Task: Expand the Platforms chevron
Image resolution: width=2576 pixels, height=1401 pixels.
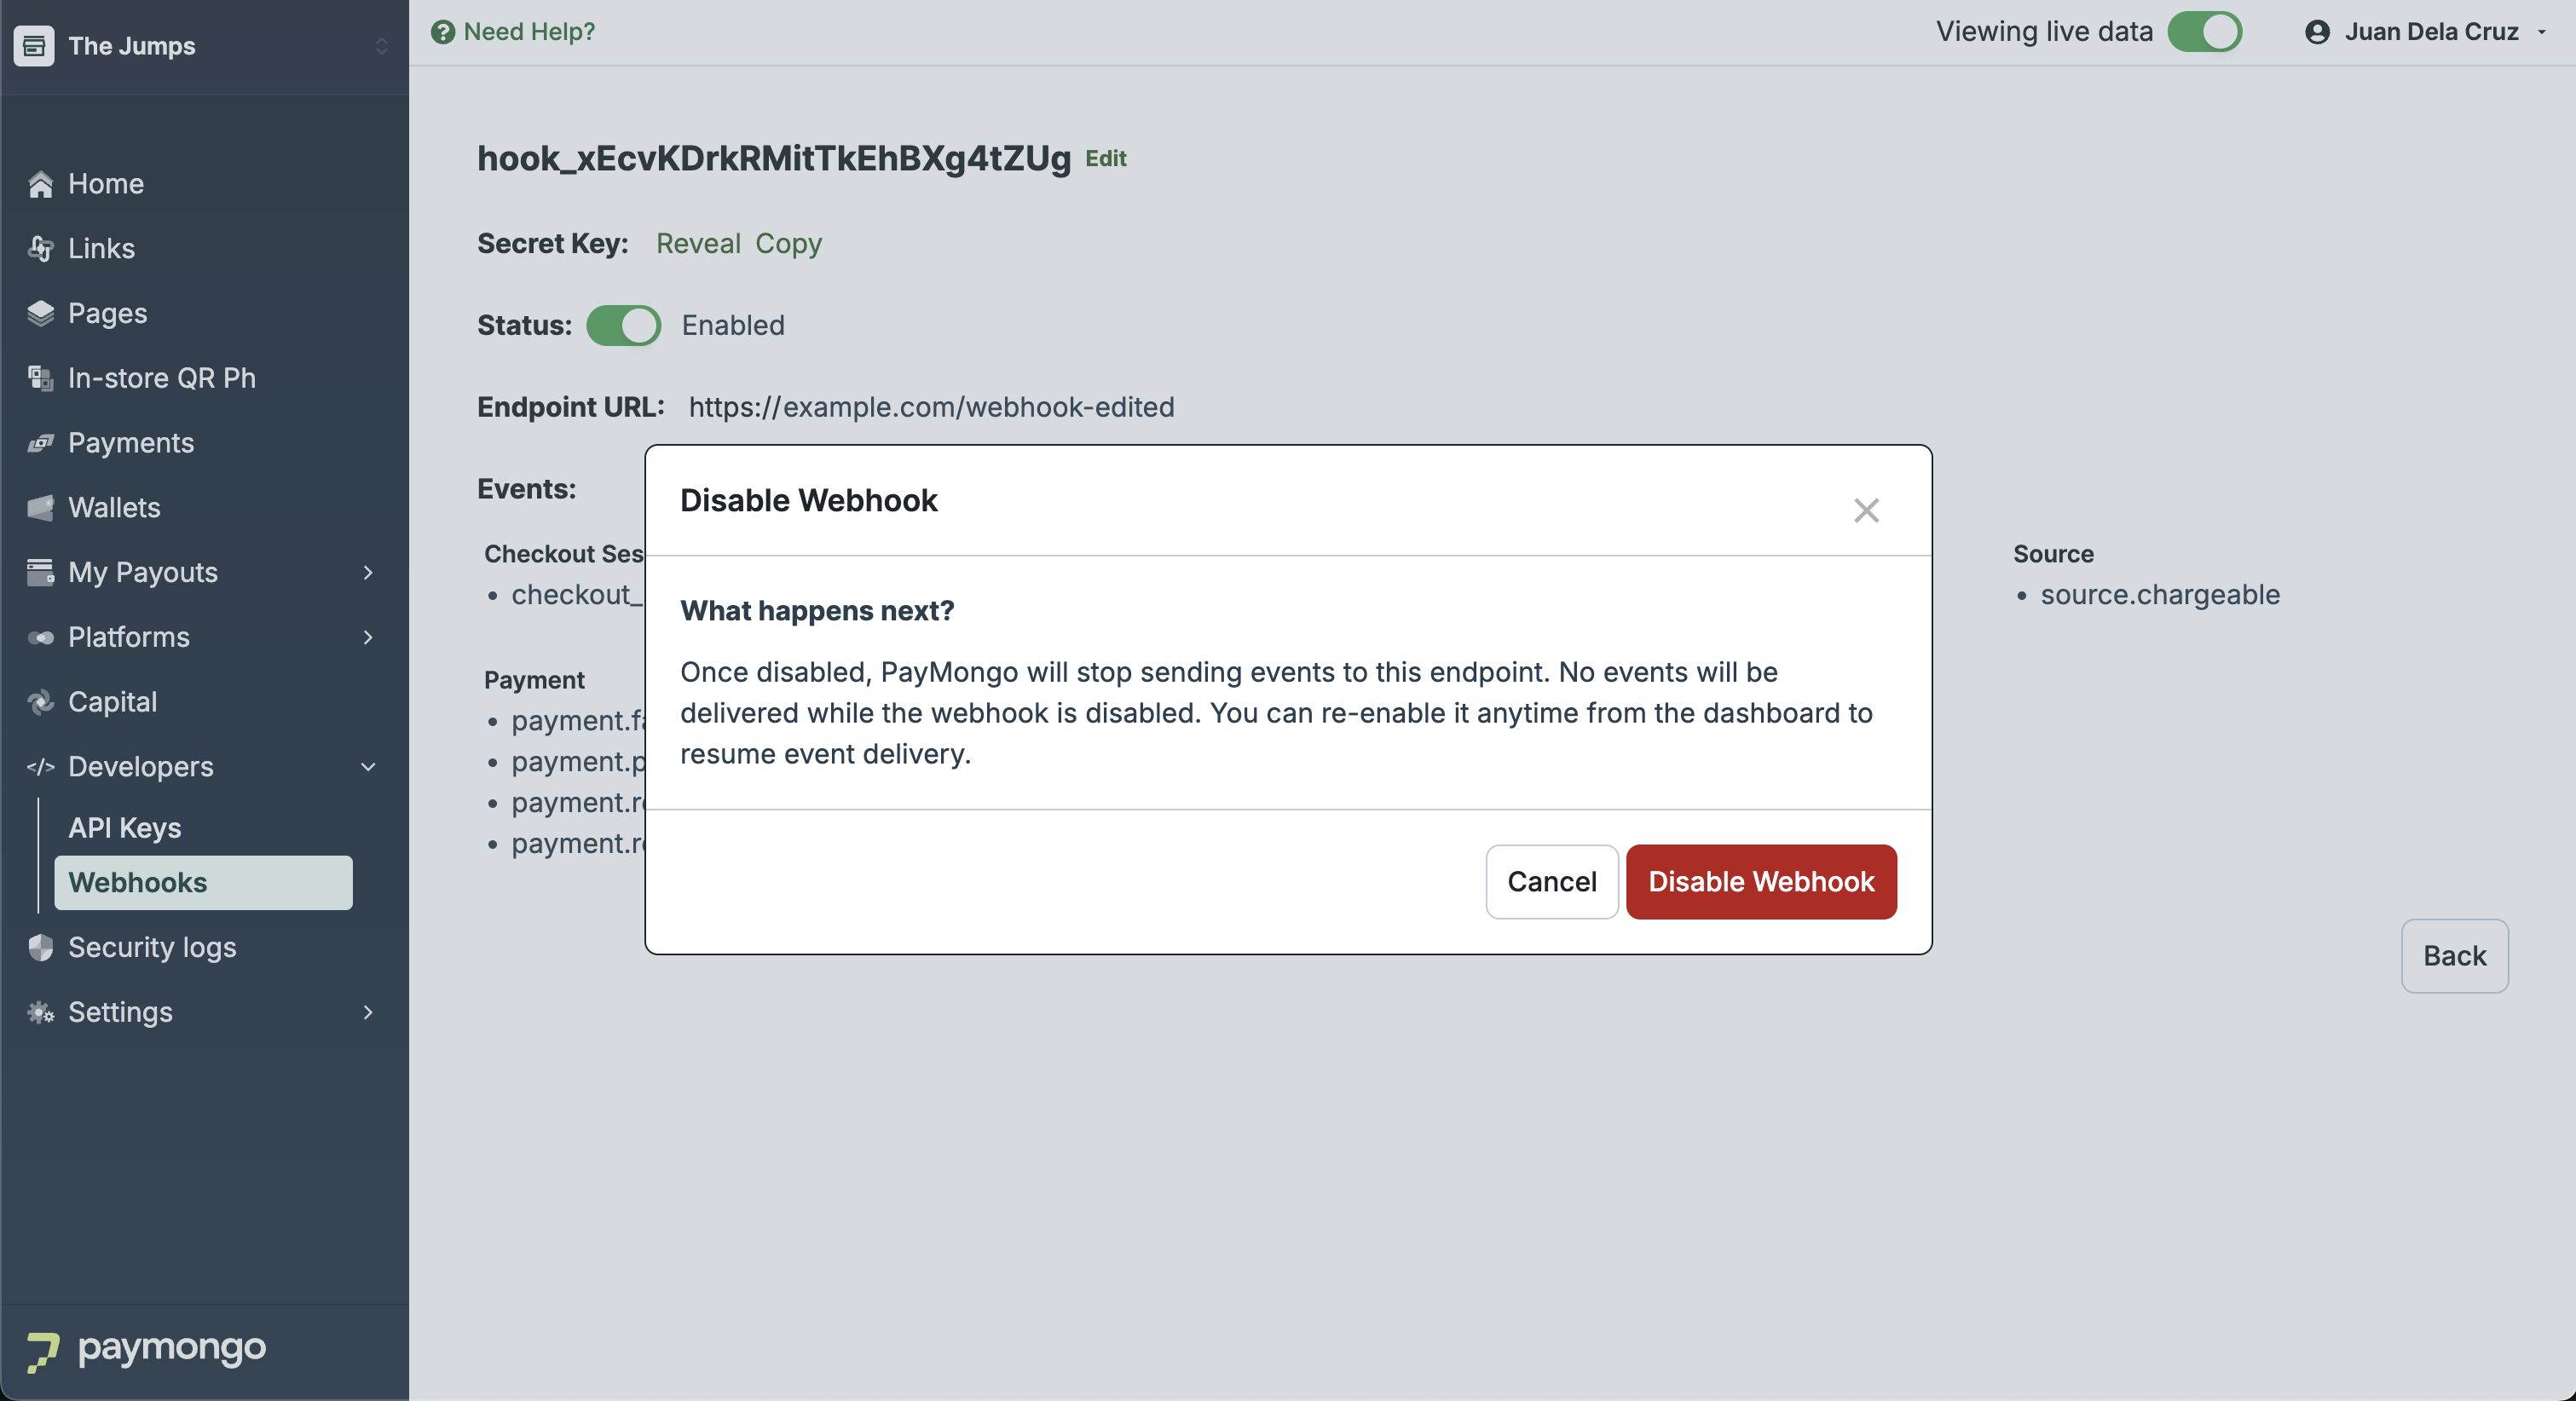Action: (368, 638)
